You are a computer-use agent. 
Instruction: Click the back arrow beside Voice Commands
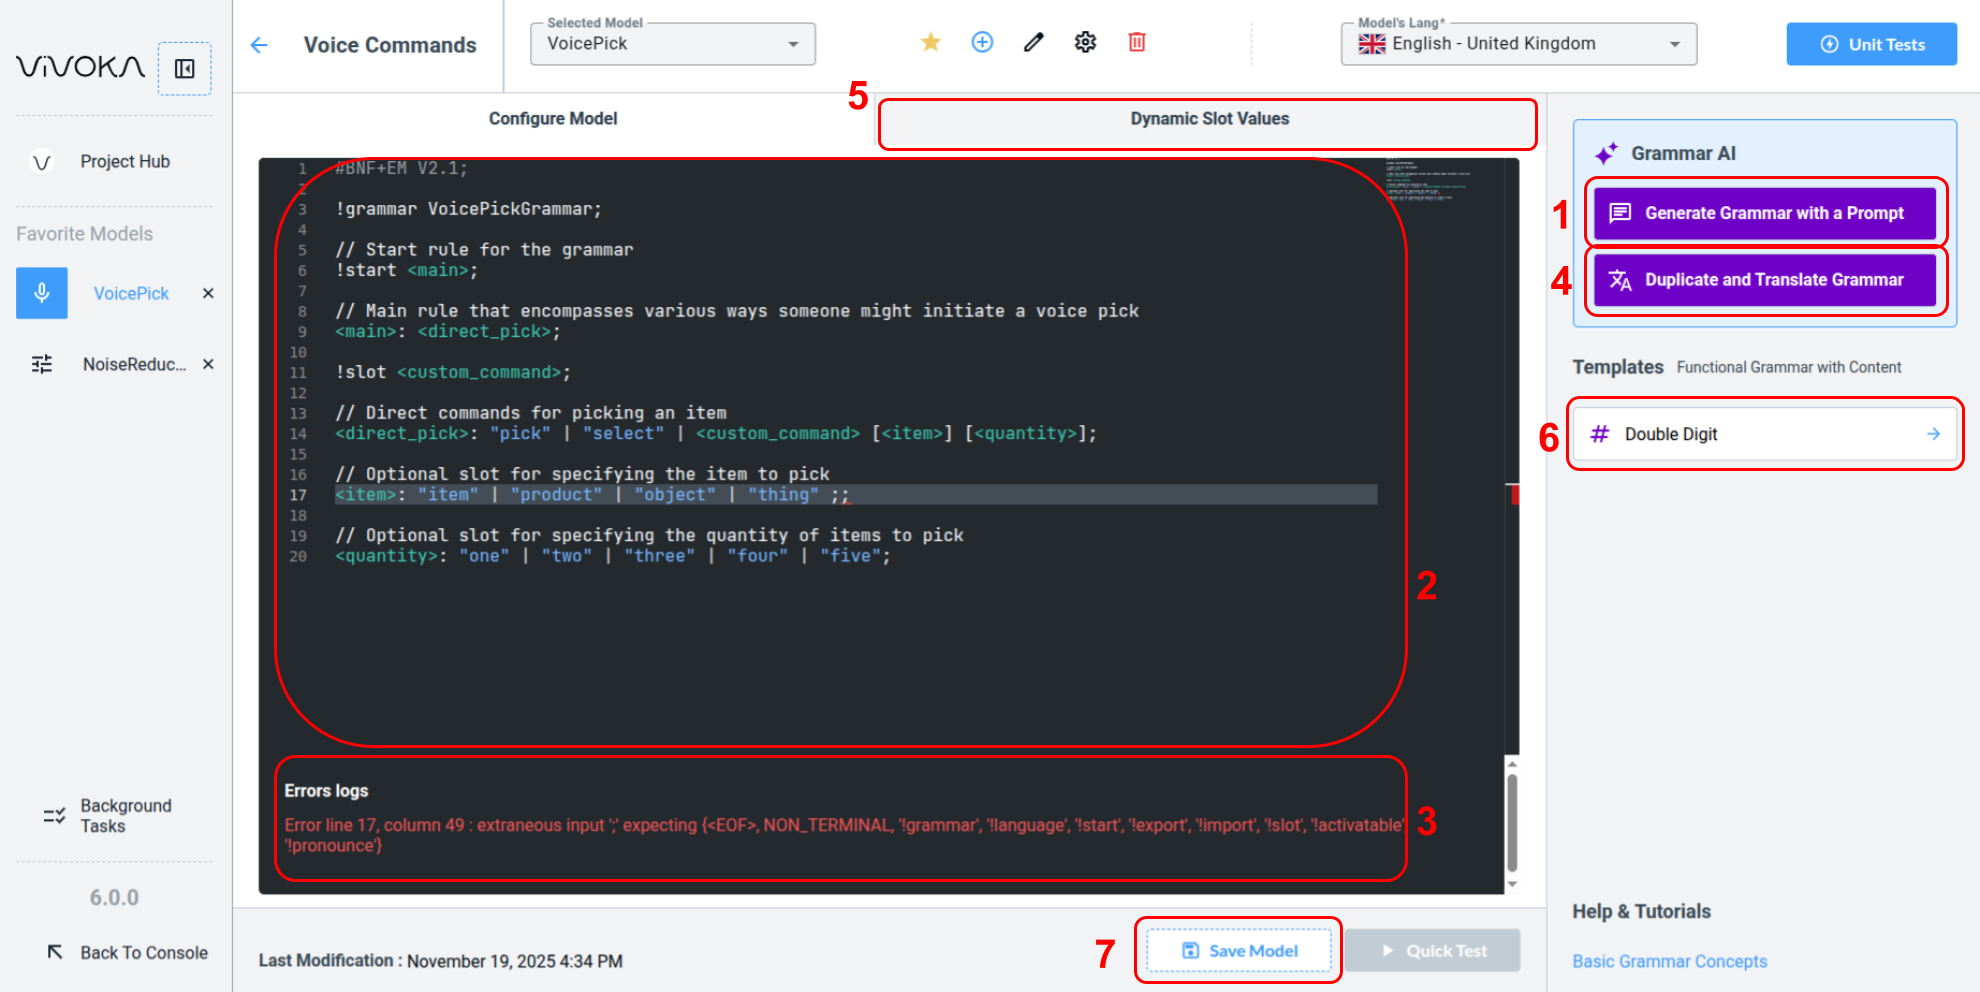(259, 45)
